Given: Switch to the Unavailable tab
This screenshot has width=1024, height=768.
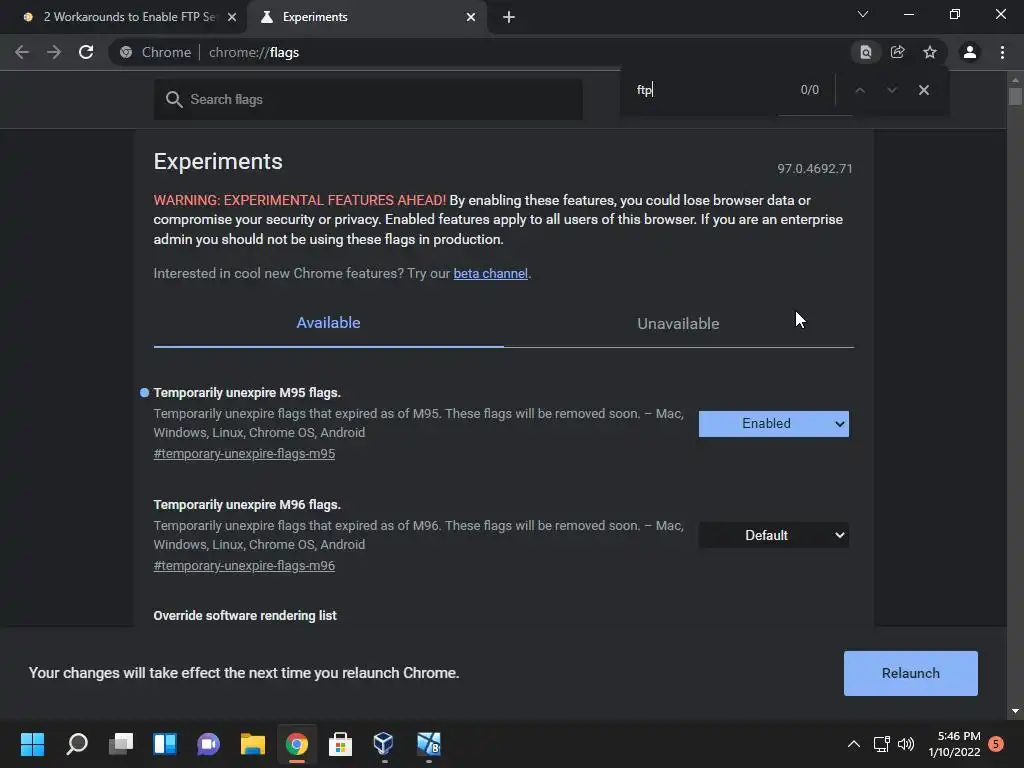Looking at the screenshot, I should click(679, 323).
